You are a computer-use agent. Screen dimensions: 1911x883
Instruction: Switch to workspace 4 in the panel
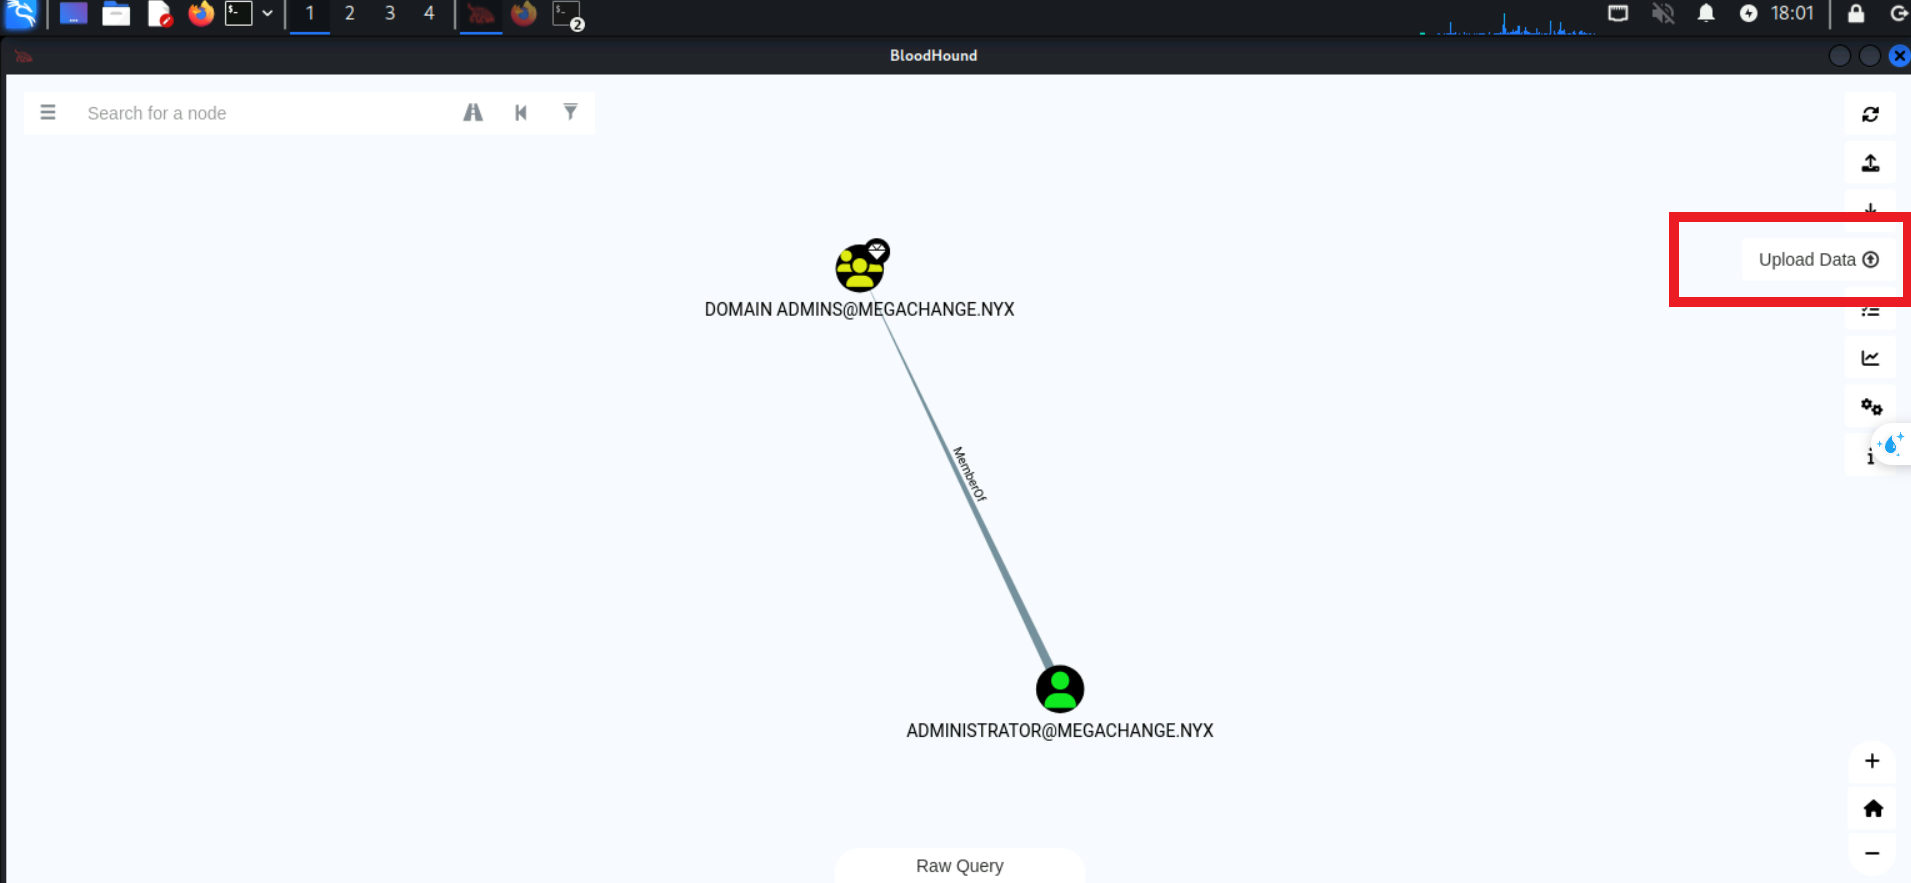(429, 14)
